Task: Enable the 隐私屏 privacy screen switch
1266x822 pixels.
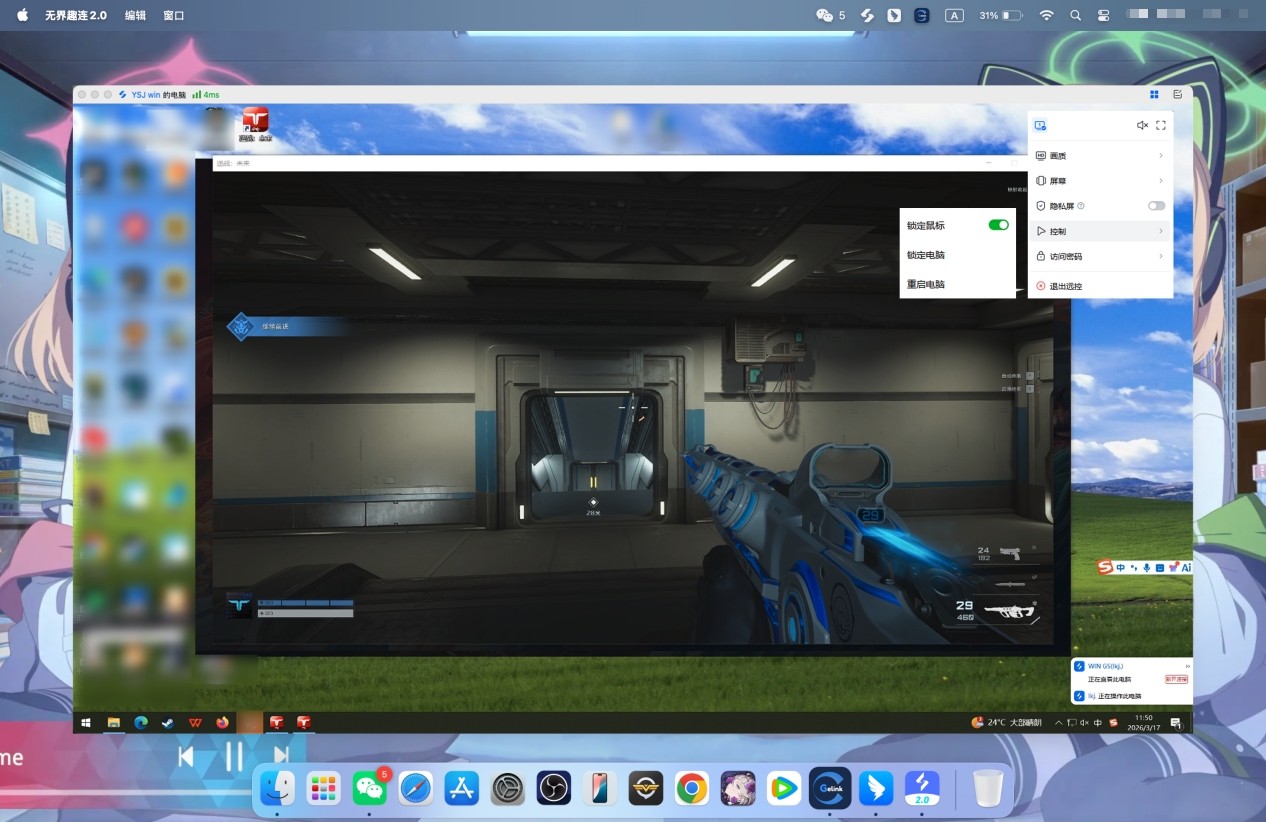Action: pyautogui.click(x=1156, y=206)
